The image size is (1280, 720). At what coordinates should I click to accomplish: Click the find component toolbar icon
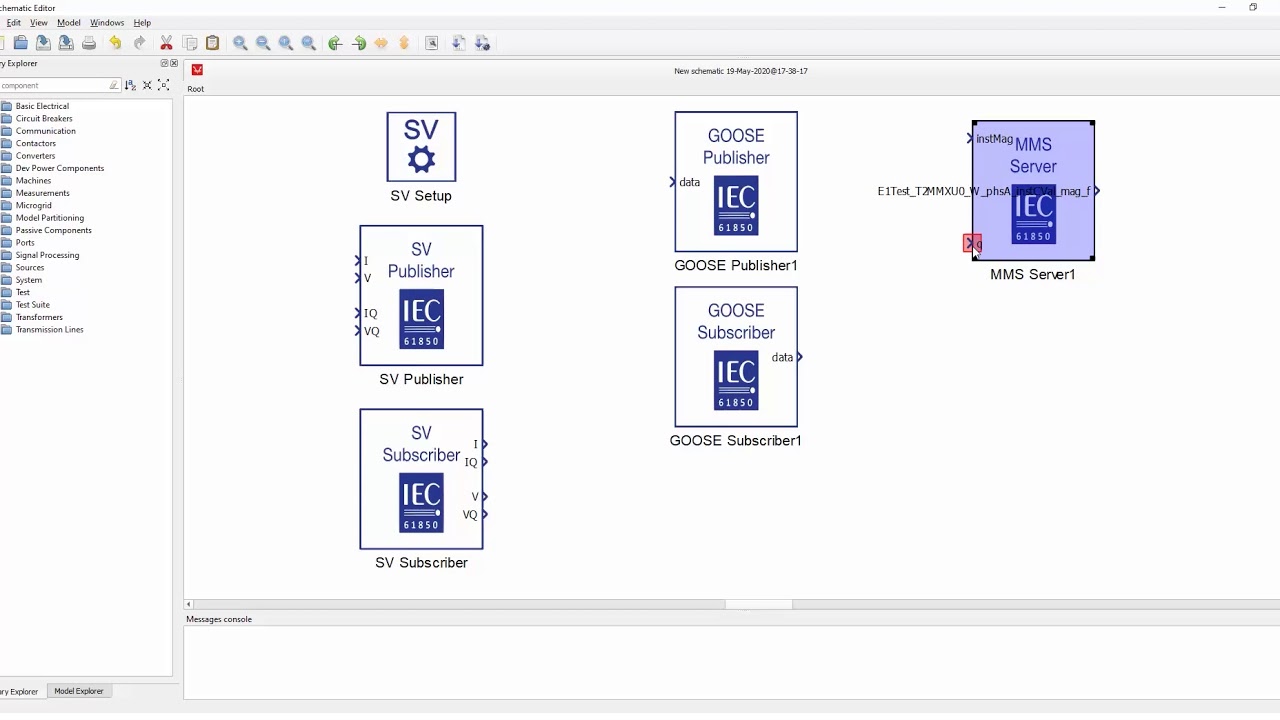tap(432, 43)
